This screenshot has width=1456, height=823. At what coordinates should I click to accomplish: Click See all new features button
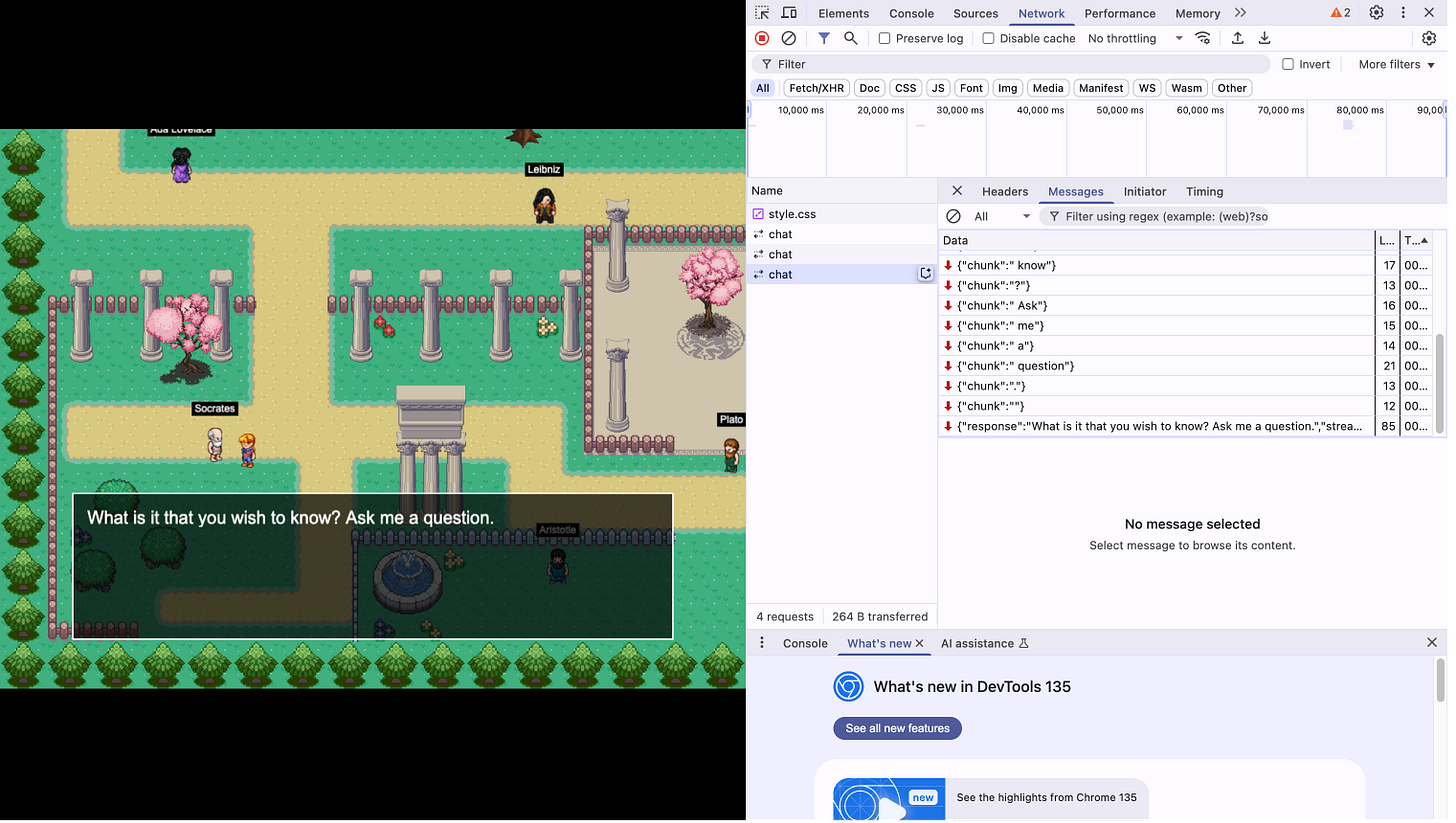pyautogui.click(x=897, y=728)
